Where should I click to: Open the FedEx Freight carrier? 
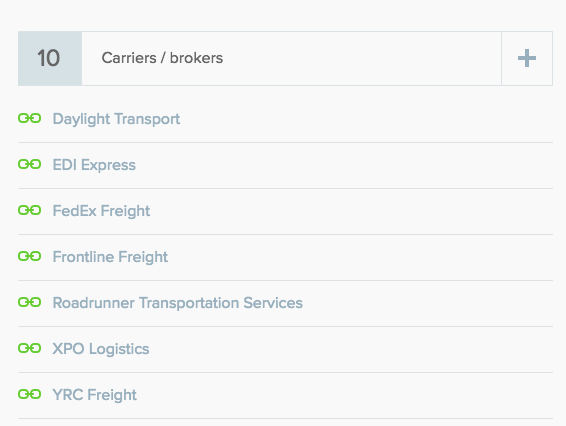pyautogui.click(x=101, y=211)
